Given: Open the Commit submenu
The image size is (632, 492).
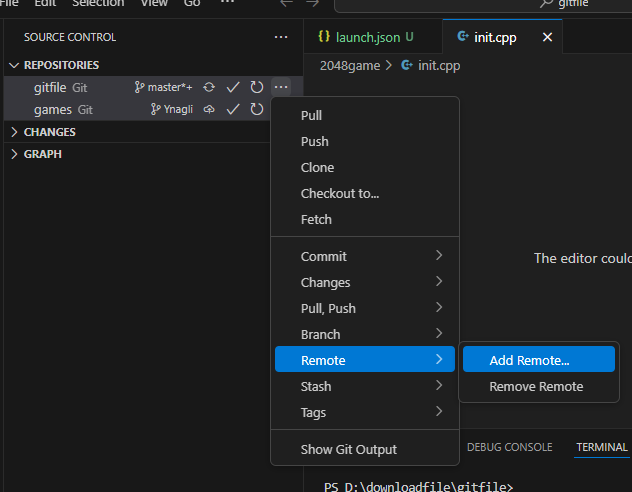Looking at the screenshot, I should click(365, 256).
